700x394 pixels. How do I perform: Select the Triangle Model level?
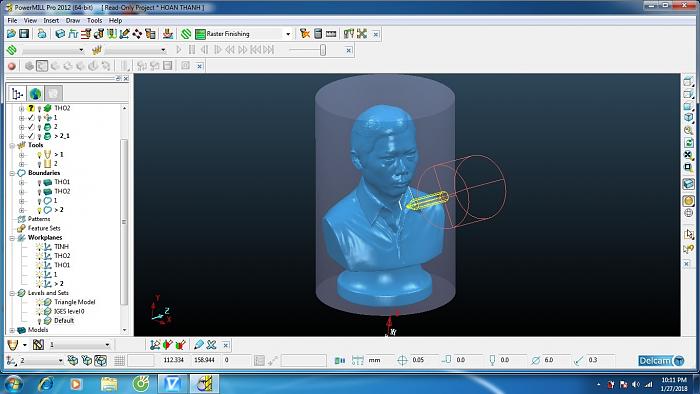point(75,302)
